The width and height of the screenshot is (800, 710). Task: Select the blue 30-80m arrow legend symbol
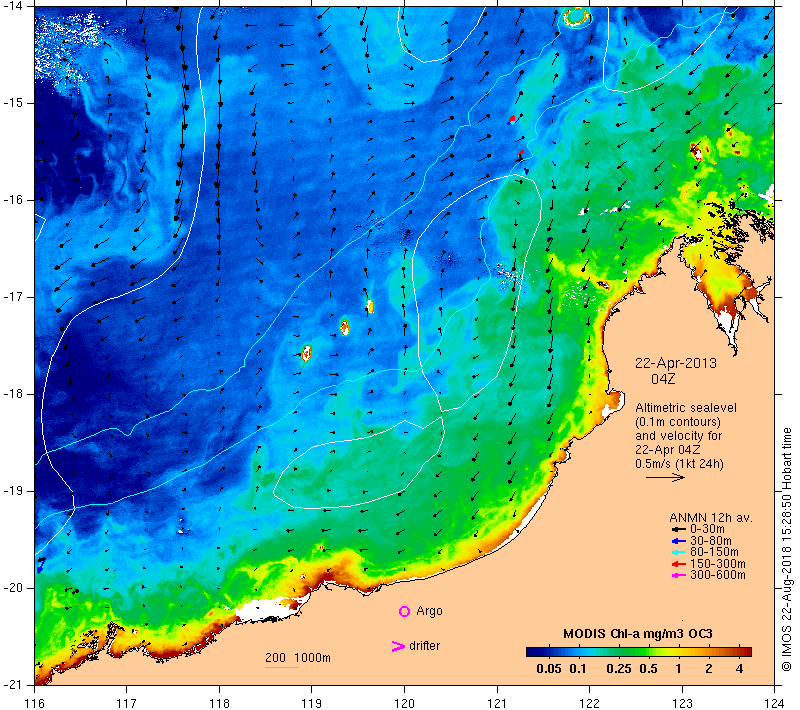click(x=678, y=541)
